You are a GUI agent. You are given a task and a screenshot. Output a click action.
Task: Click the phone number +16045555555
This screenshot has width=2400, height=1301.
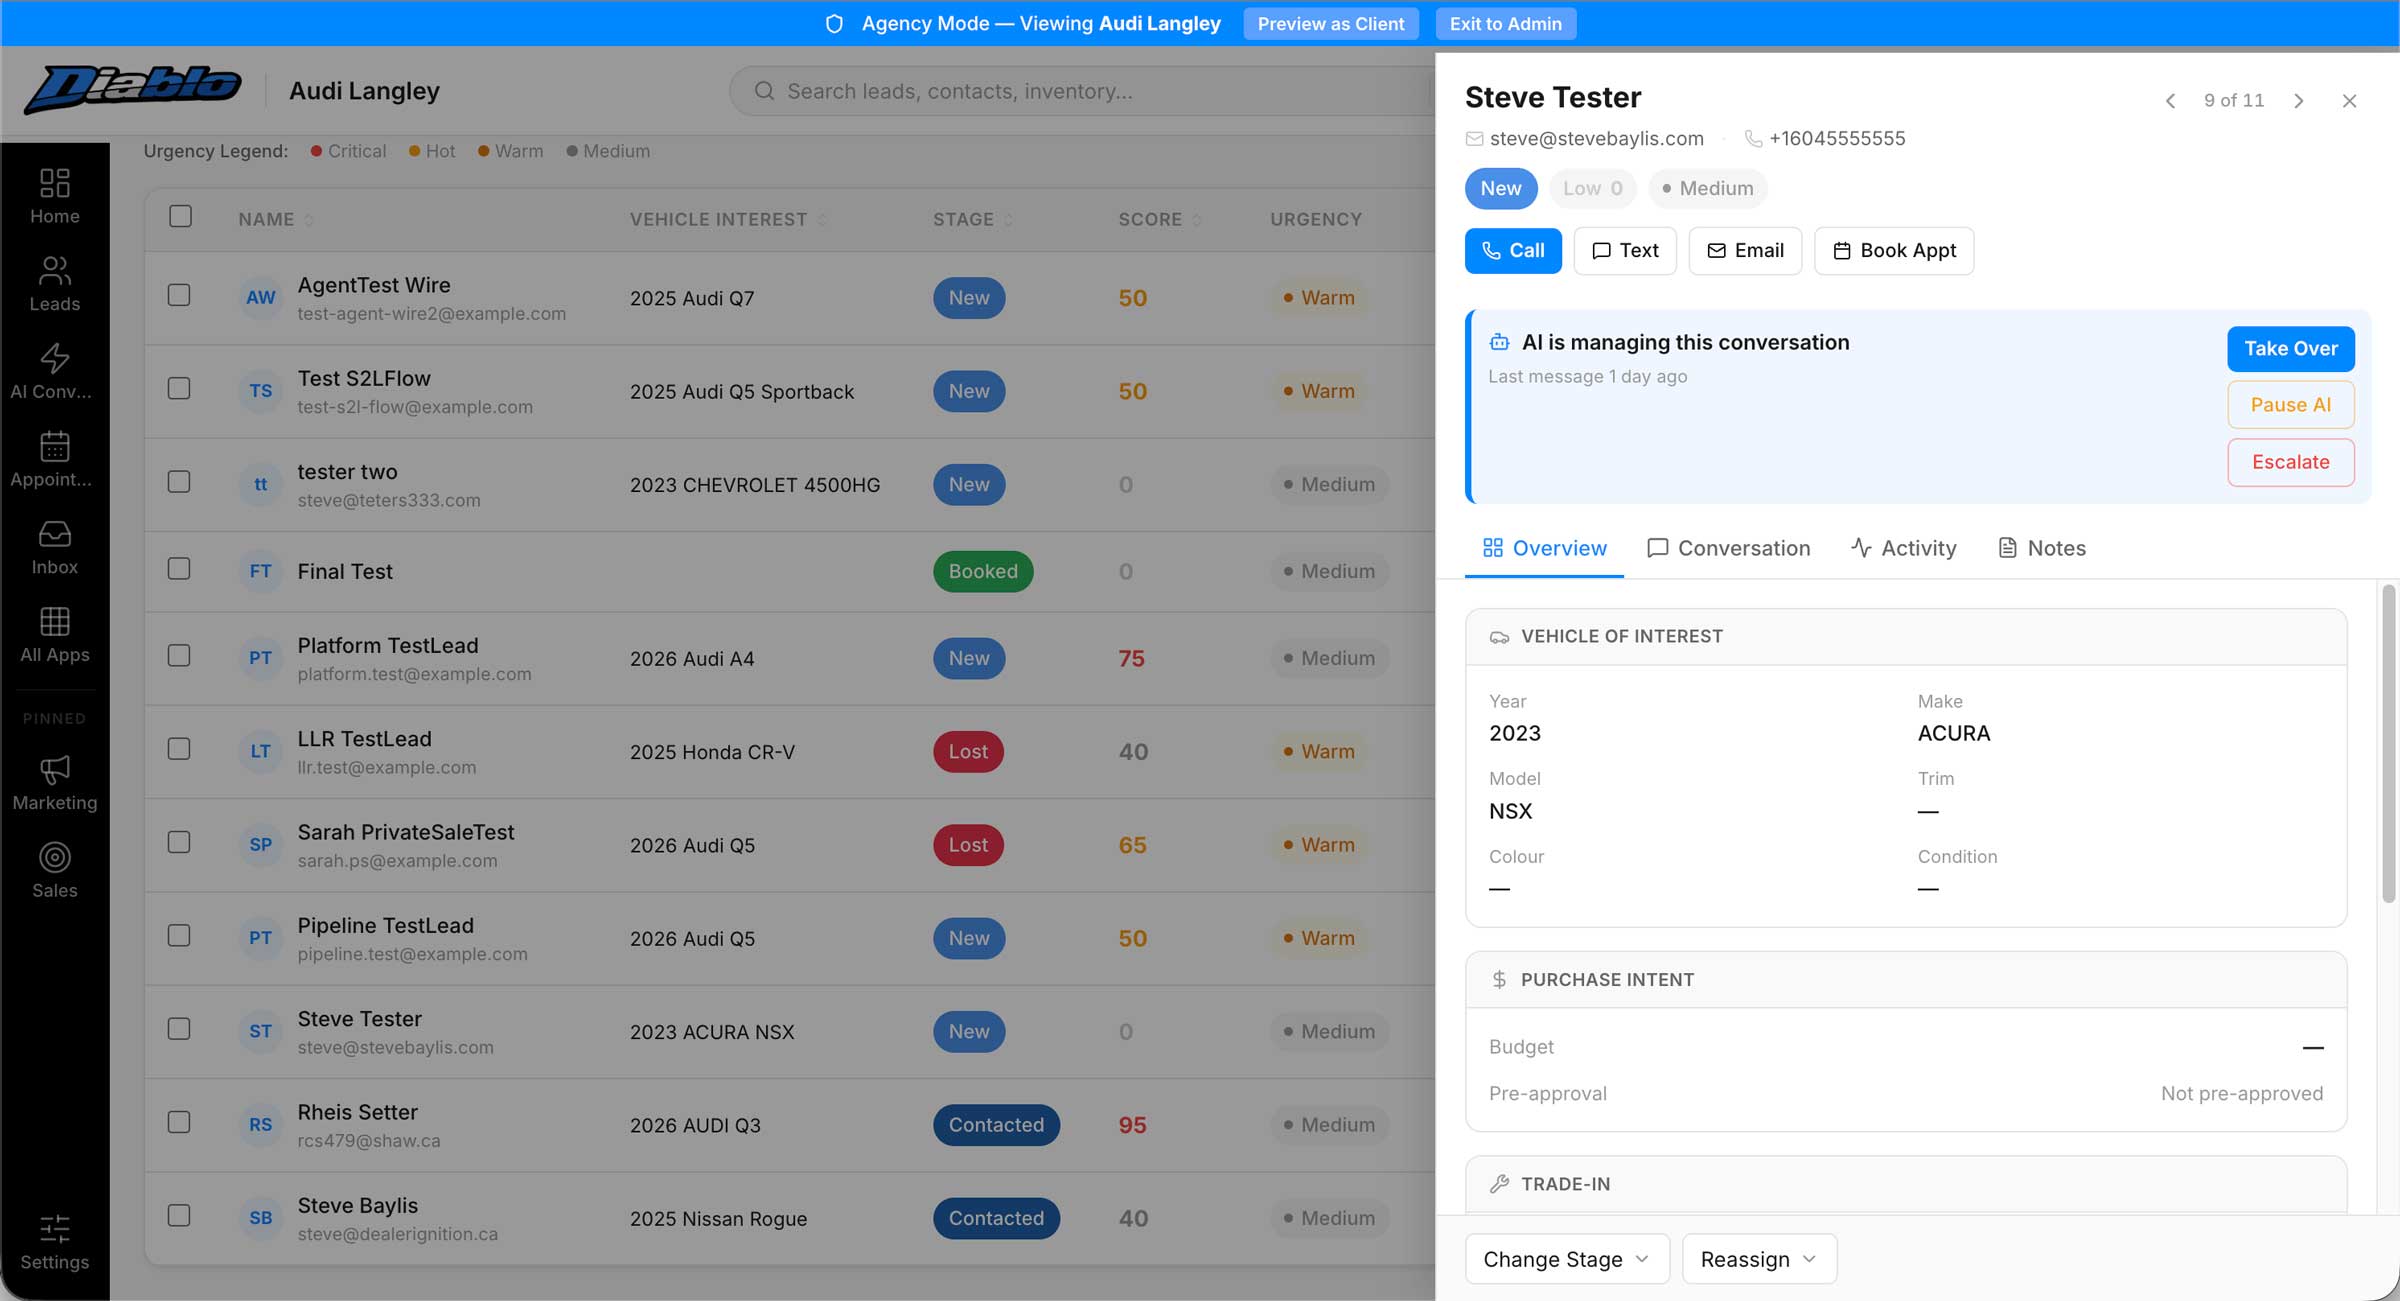point(1837,138)
